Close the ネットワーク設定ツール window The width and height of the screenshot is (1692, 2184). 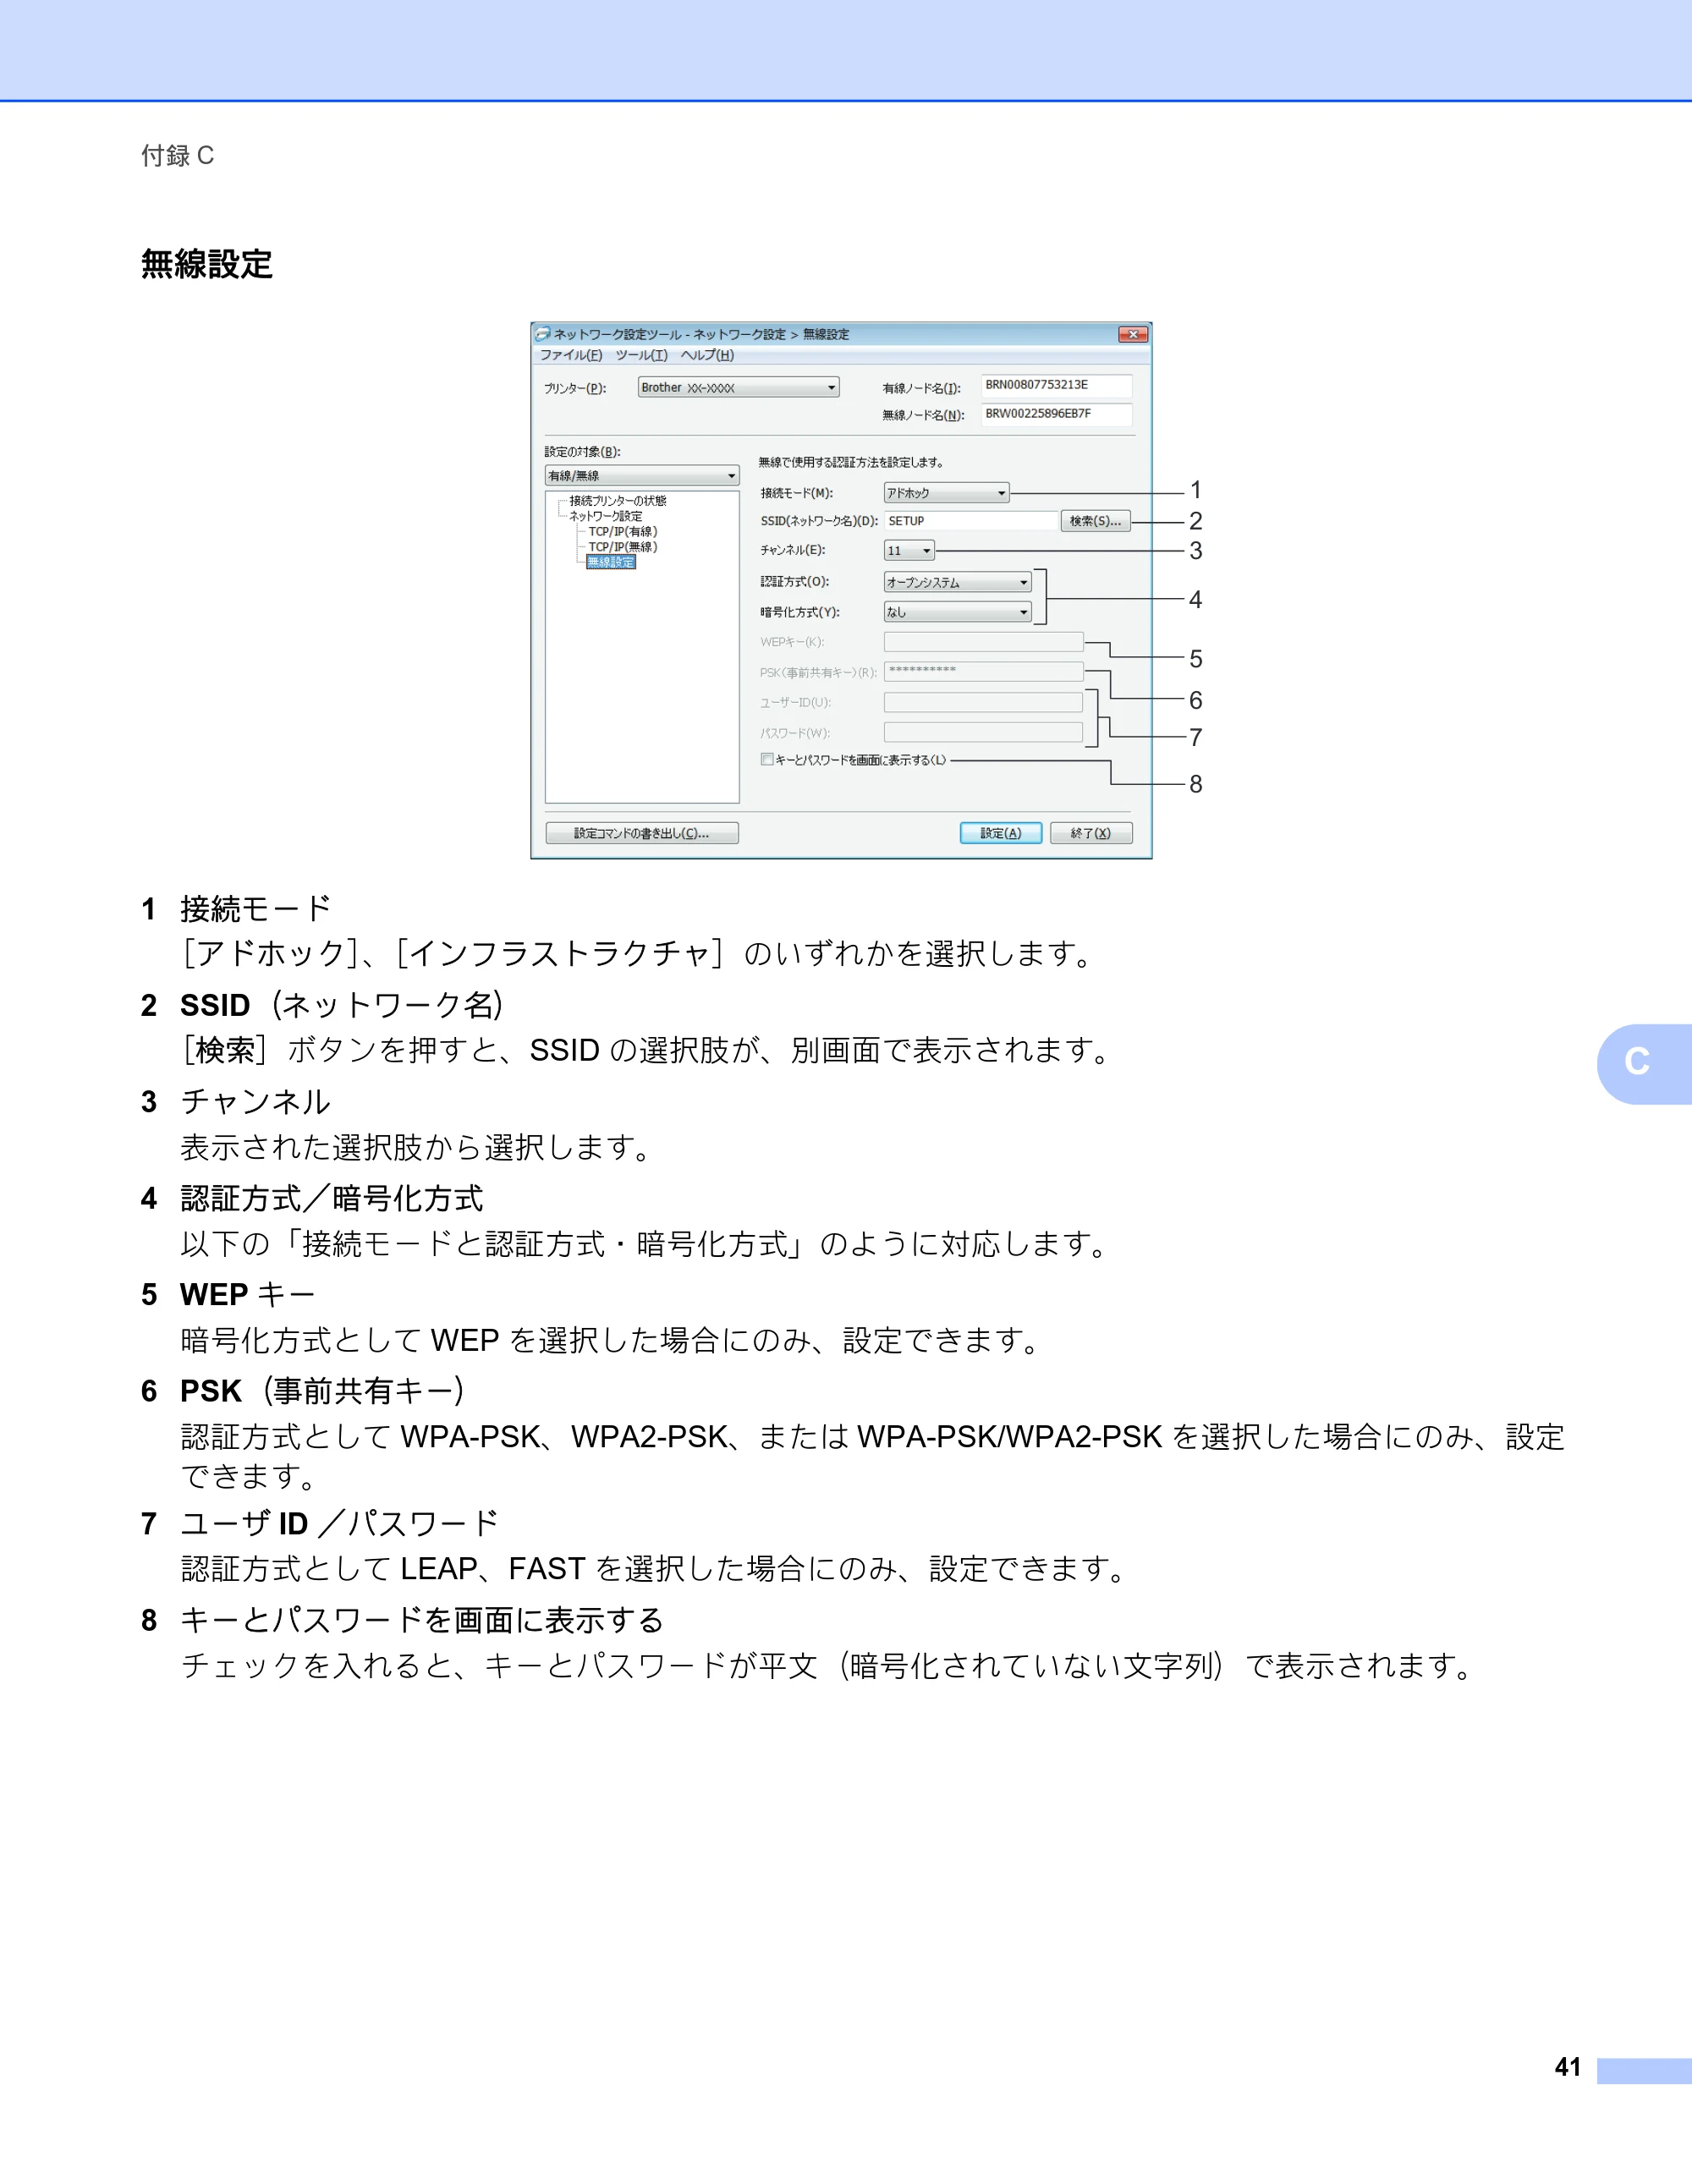tap(1133, 335)
